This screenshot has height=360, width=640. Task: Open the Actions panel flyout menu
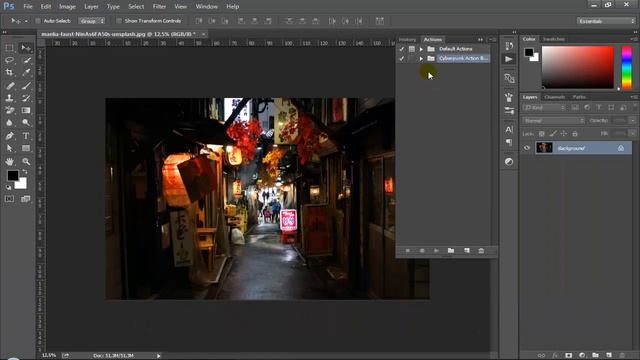(x=493, y=40)
